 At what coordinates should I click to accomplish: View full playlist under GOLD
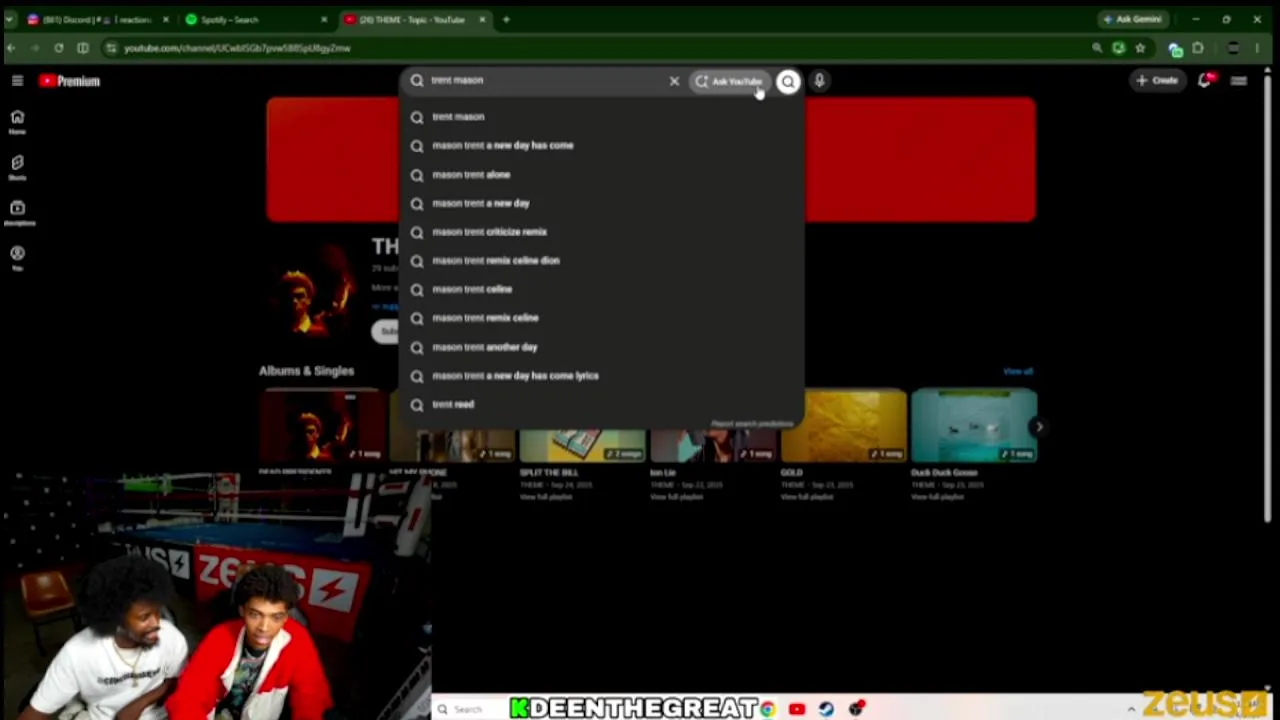[x=808, y=497]
